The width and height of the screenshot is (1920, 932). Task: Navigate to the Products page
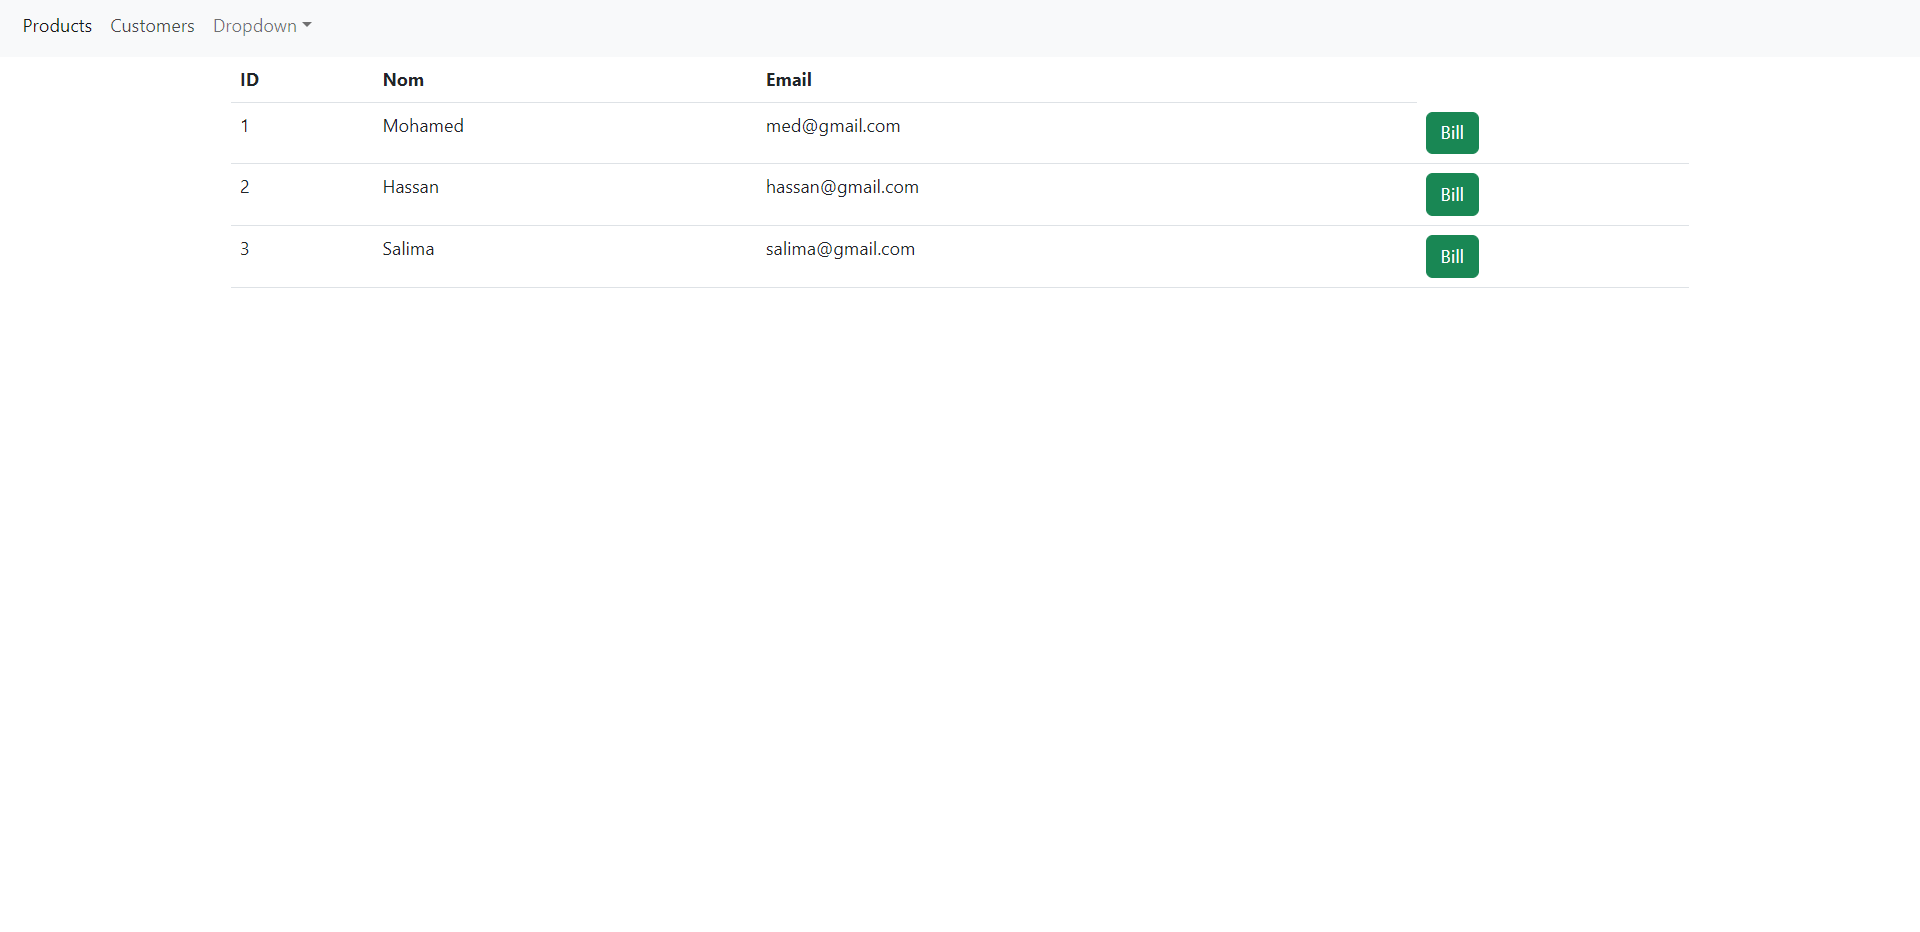click(x=57, y=25)
